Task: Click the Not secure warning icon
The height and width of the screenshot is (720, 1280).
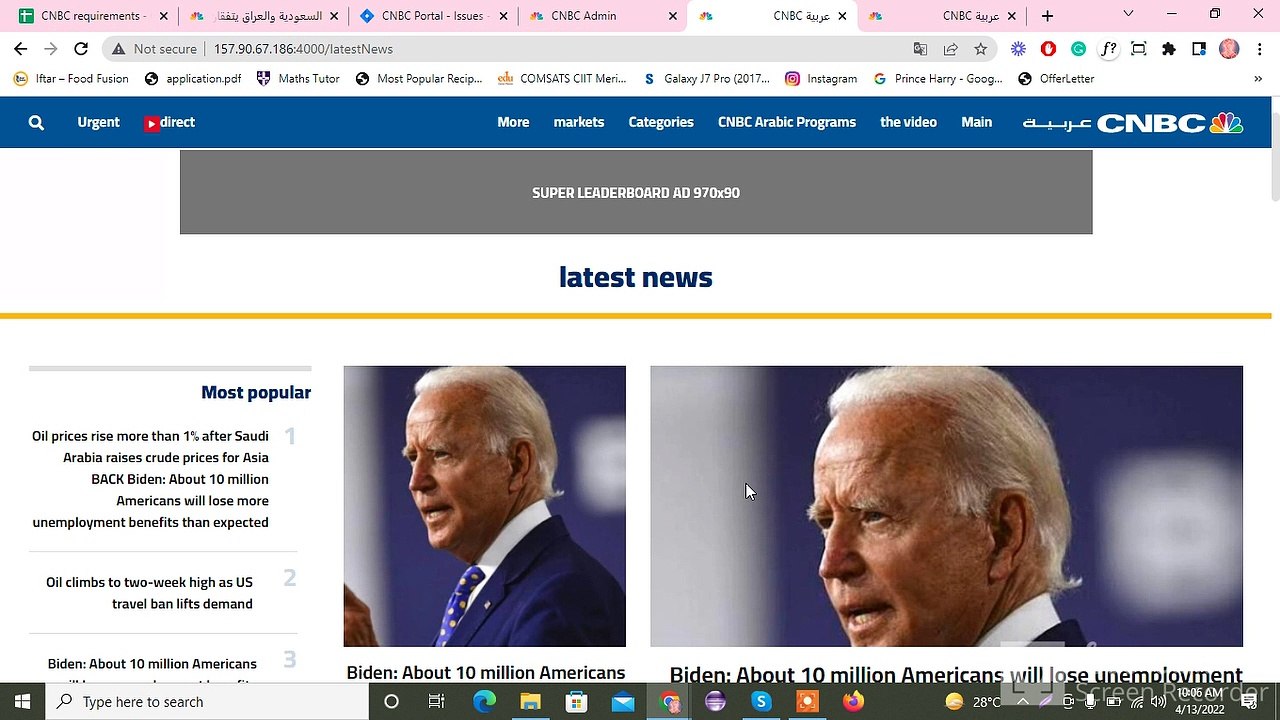Action: click(119, 49)
